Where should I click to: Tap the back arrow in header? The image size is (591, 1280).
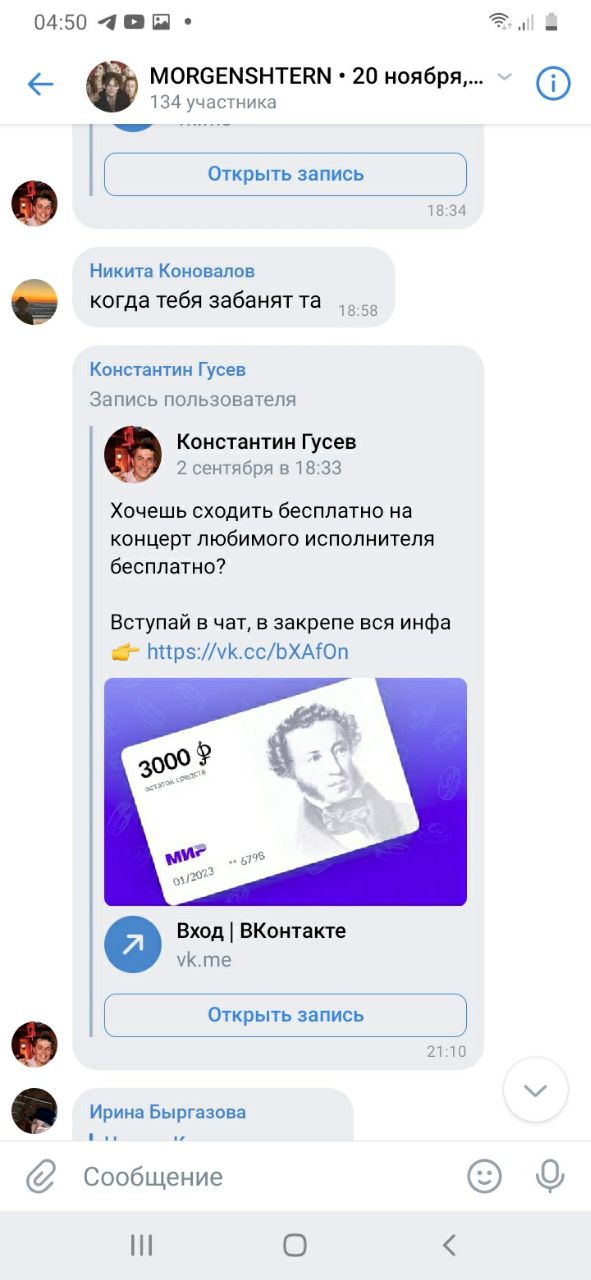point(40,84)
